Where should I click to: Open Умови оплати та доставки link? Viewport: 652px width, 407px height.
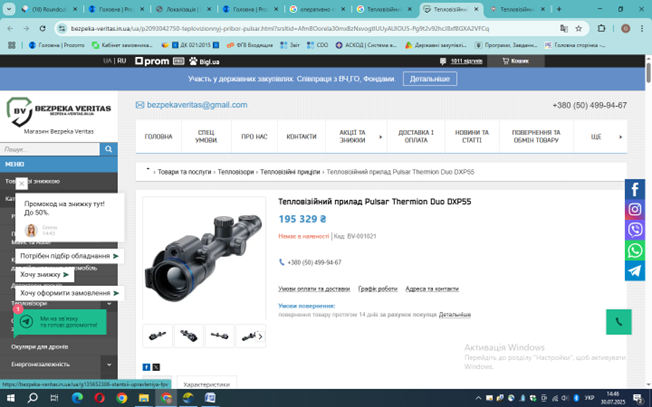click(x=314, y=289)
